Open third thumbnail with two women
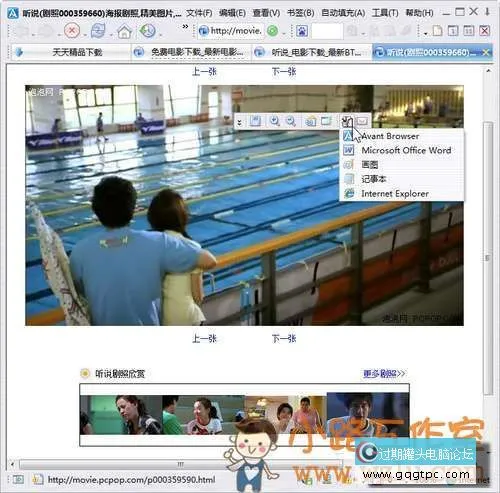Image resolution: width=500 pixels, height=493 pixels. click(286, 414)
